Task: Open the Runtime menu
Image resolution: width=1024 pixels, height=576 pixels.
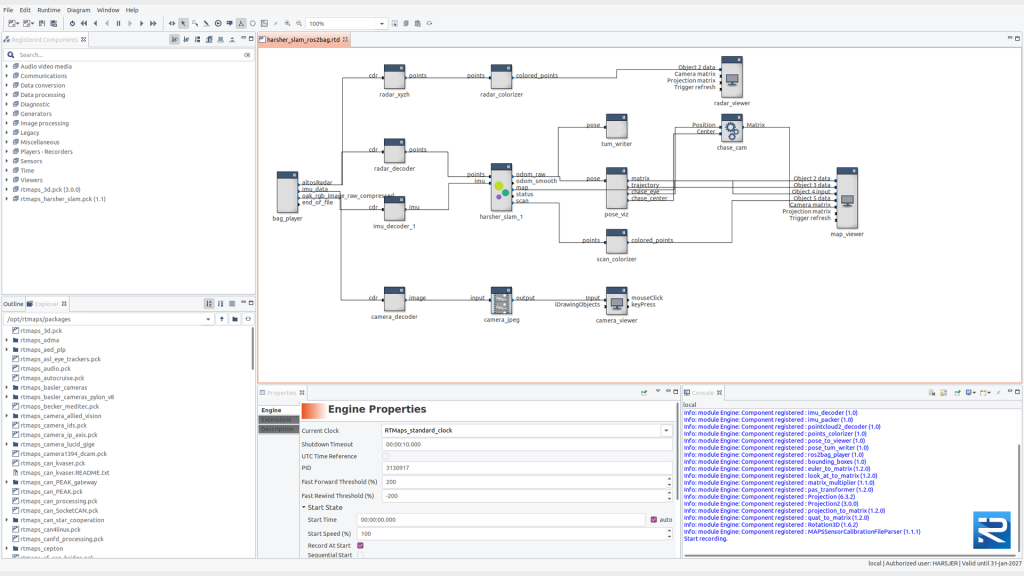Action: 48,10
